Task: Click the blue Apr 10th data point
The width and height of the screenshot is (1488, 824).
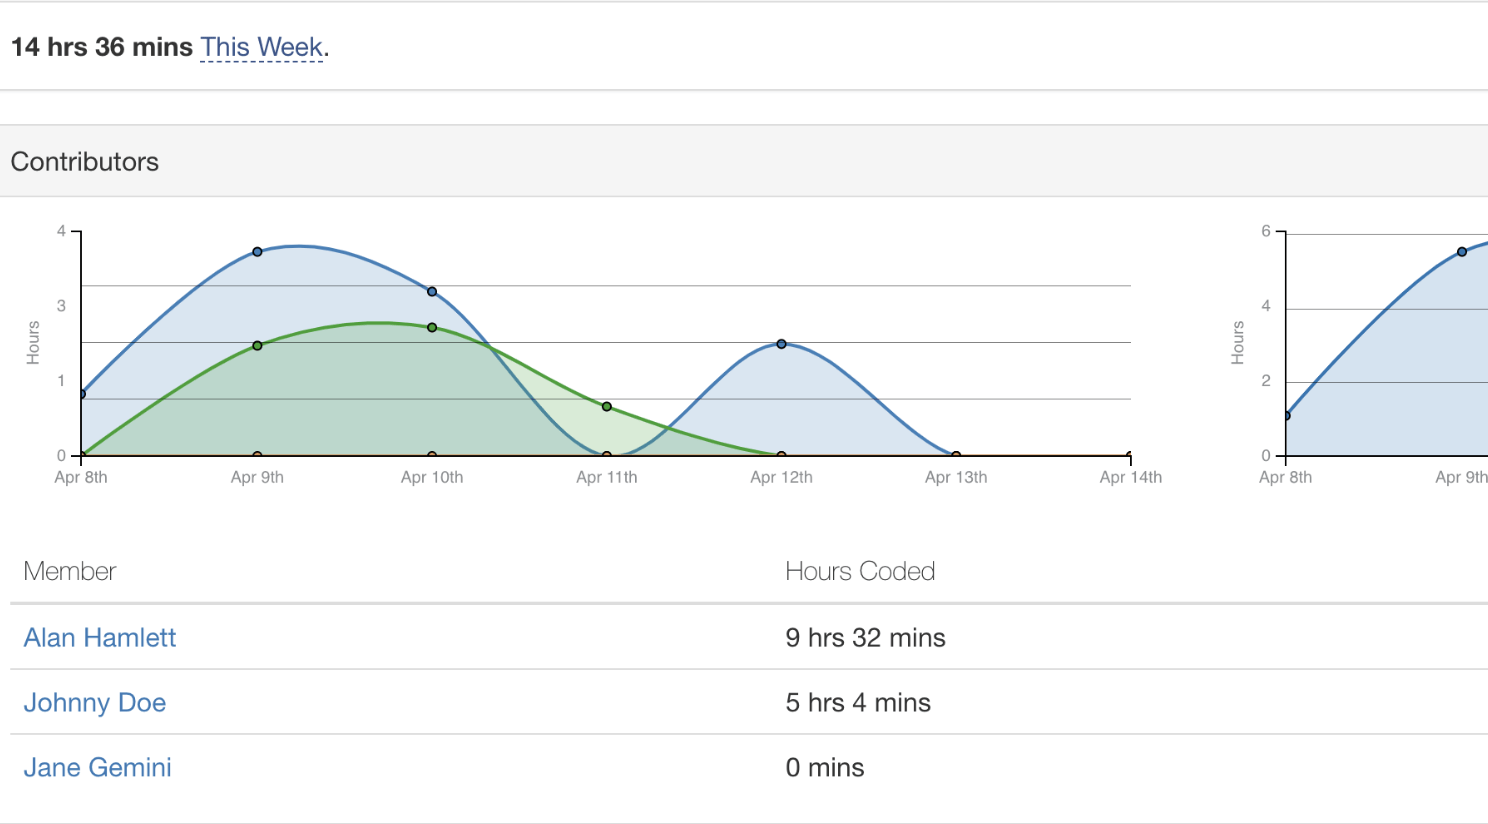Action: click(x=431, y=290)
